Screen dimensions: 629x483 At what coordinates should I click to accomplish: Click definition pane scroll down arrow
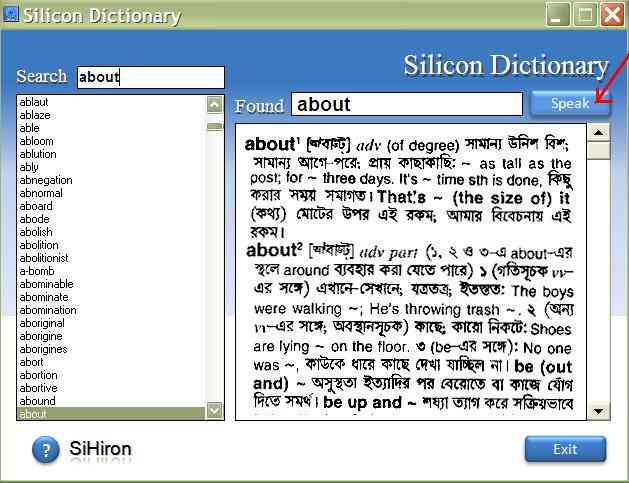pos(599,411)
